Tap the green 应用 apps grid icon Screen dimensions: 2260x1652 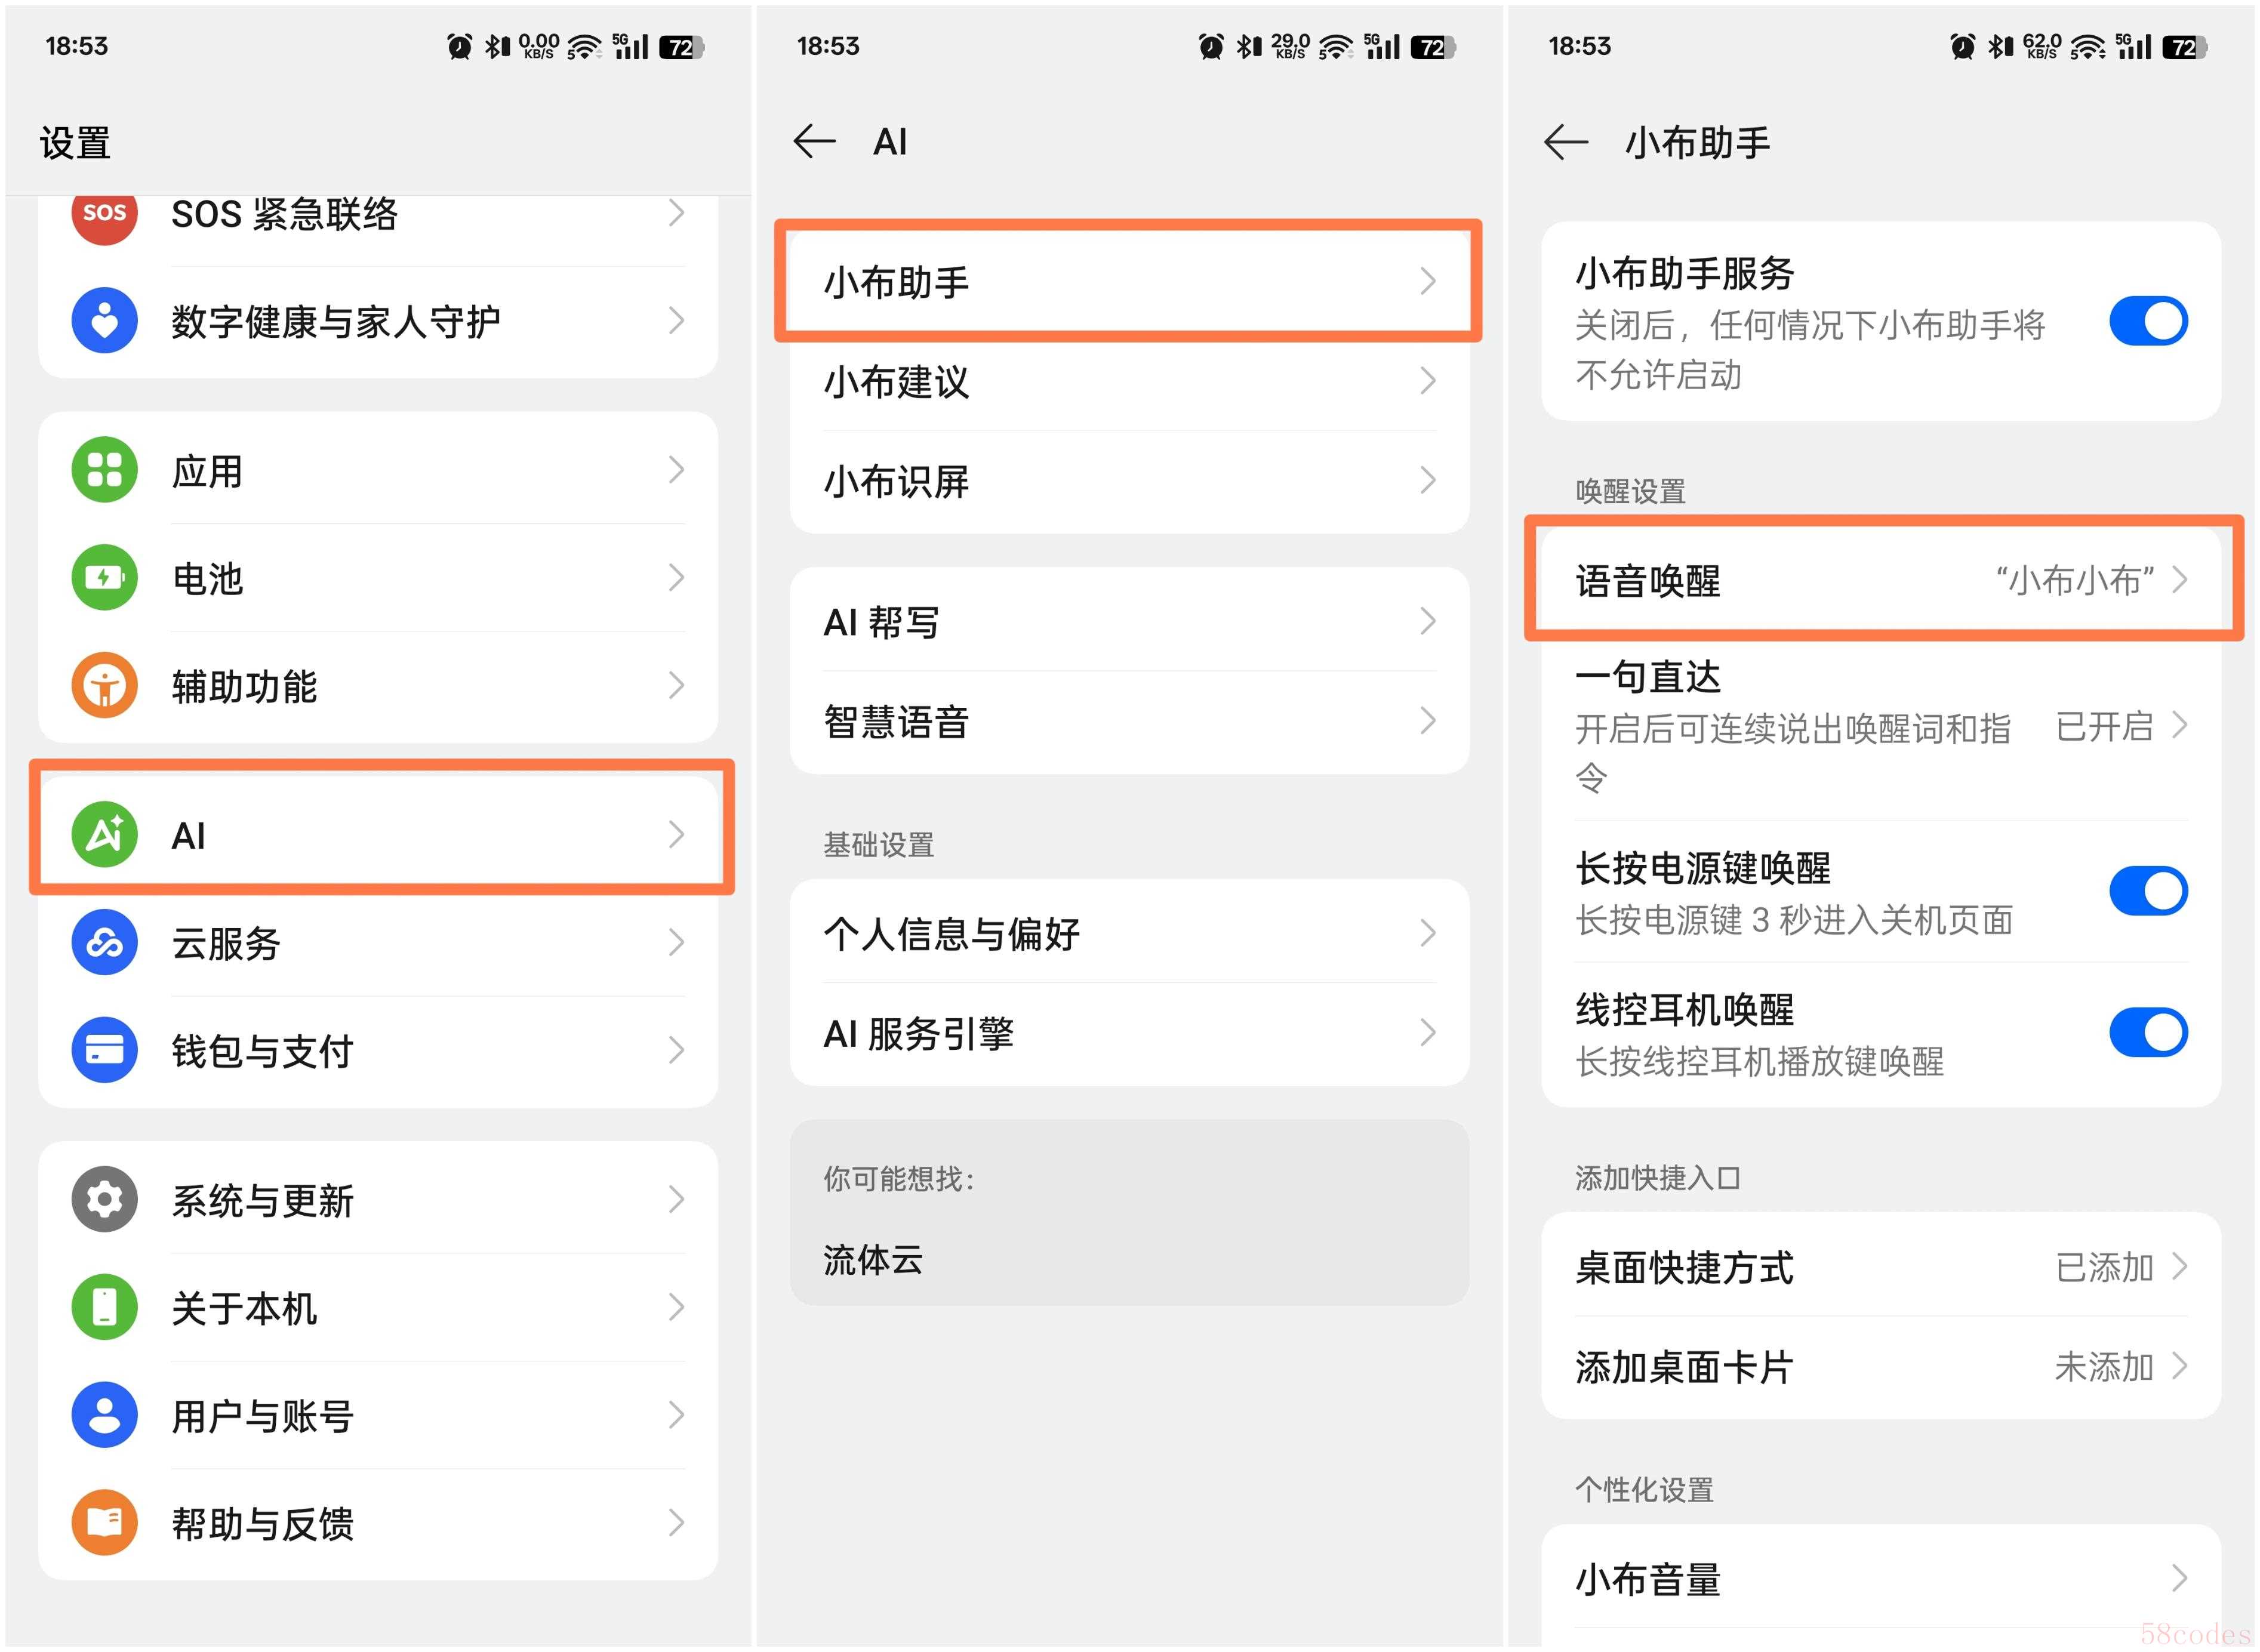(104, 470)
